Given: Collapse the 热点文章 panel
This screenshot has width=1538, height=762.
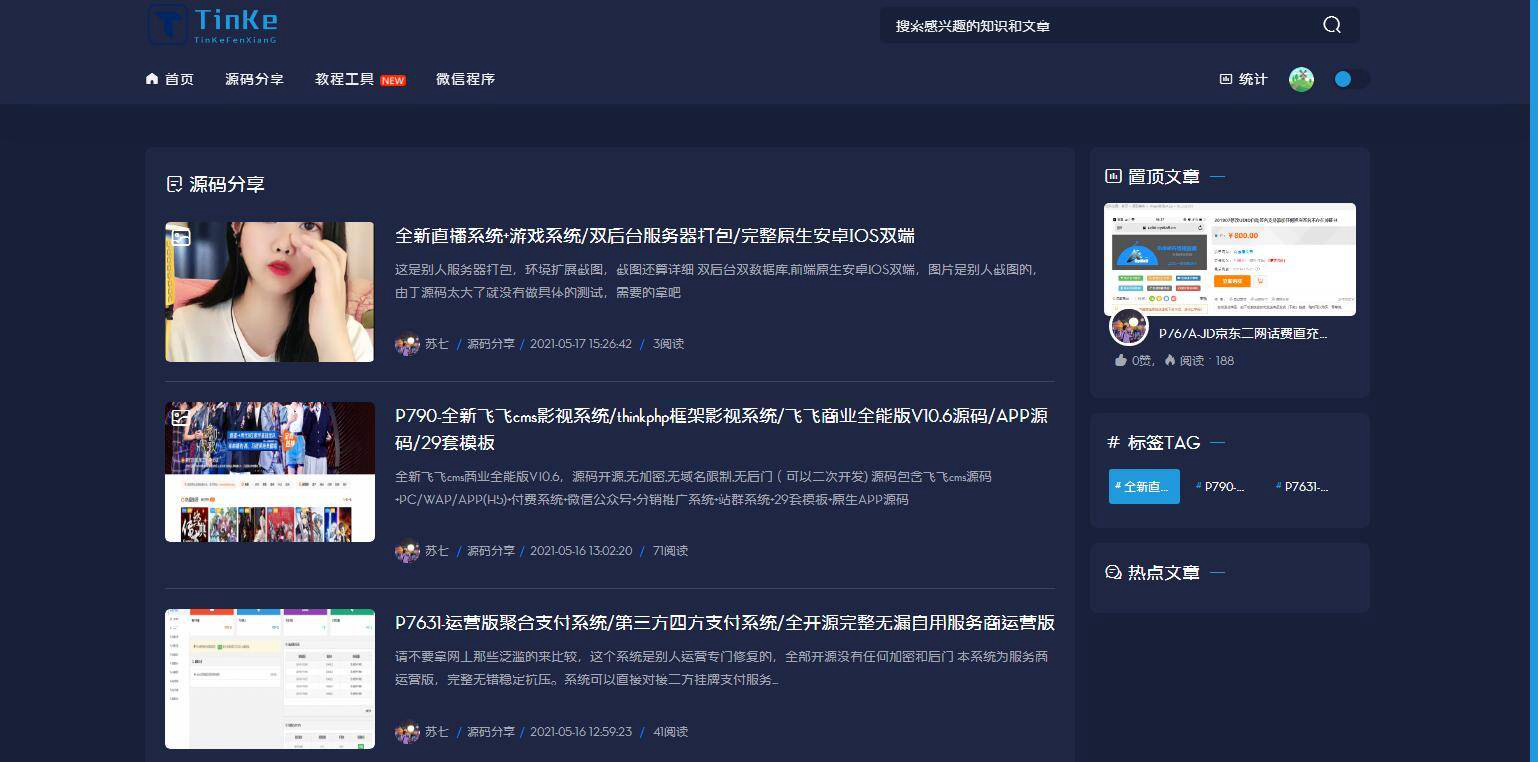Looking at the screenshot, I should (x=1217, y=572).
